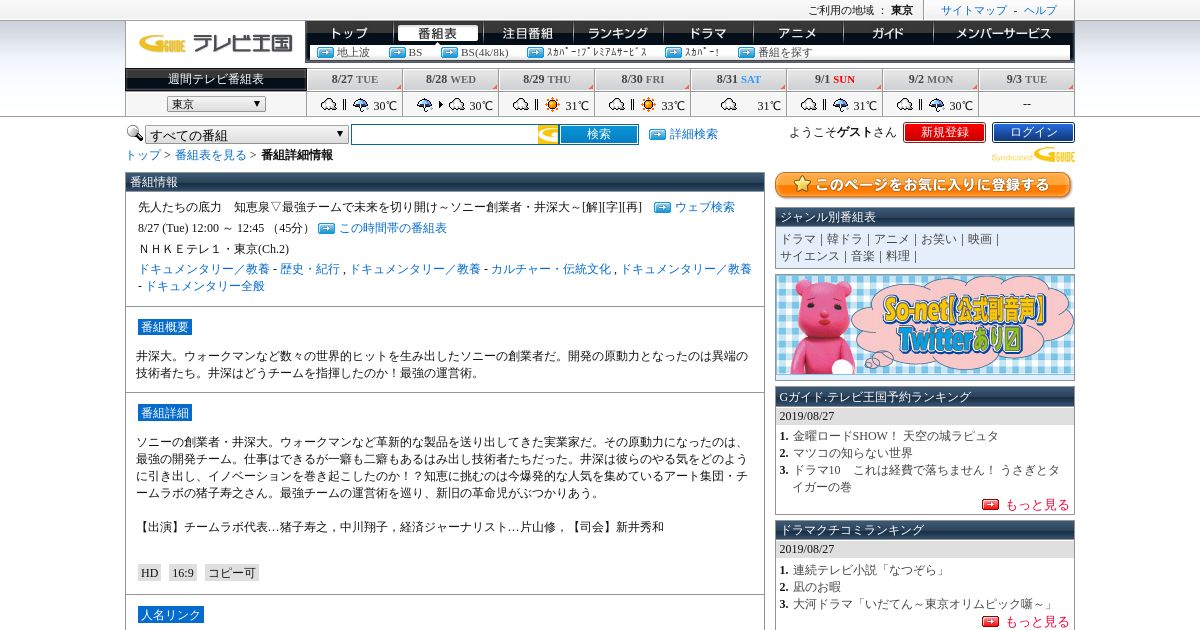Open 歴史・紀行 genre link
Viewport: 1200px width, 630px height.
[310, 269]
